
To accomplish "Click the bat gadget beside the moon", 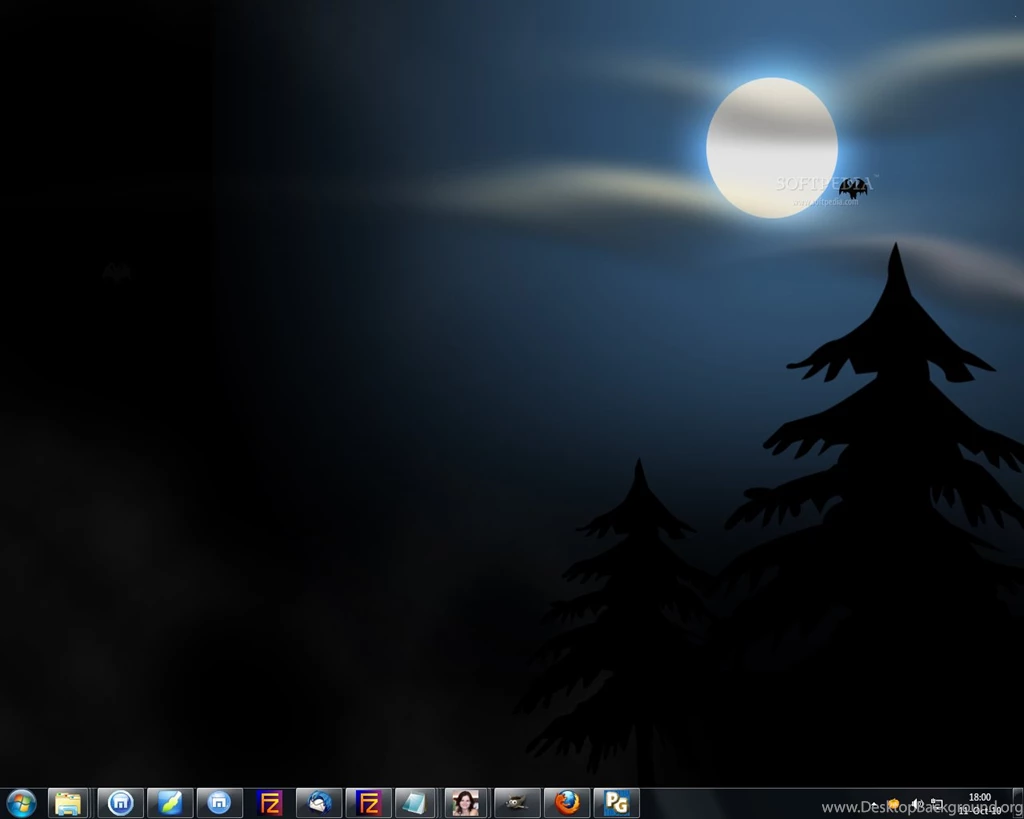I will point(853,187).
